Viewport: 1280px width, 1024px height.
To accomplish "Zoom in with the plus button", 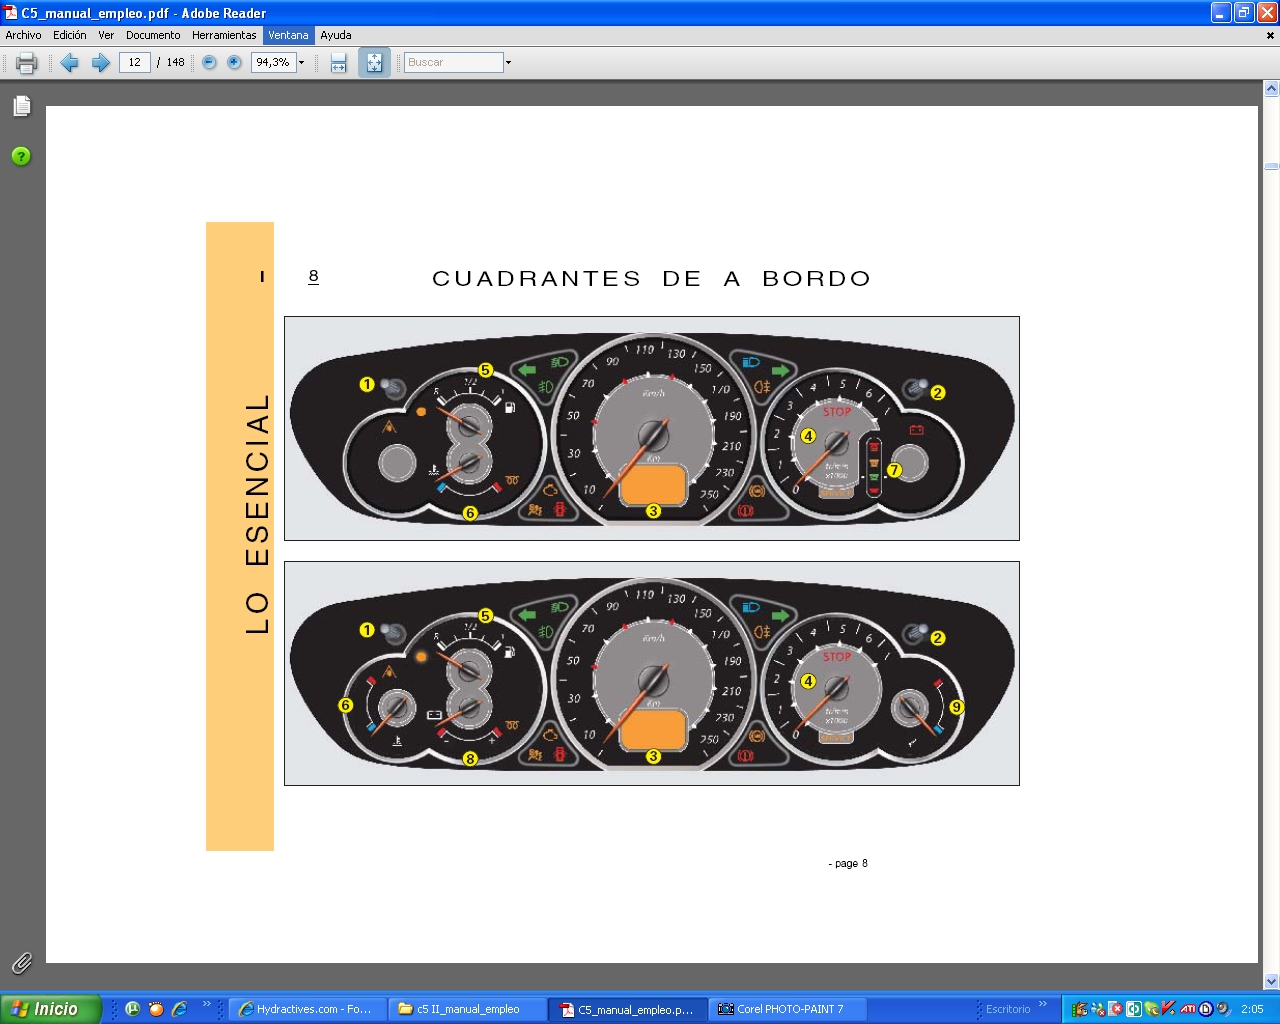I will click(234, 62).
